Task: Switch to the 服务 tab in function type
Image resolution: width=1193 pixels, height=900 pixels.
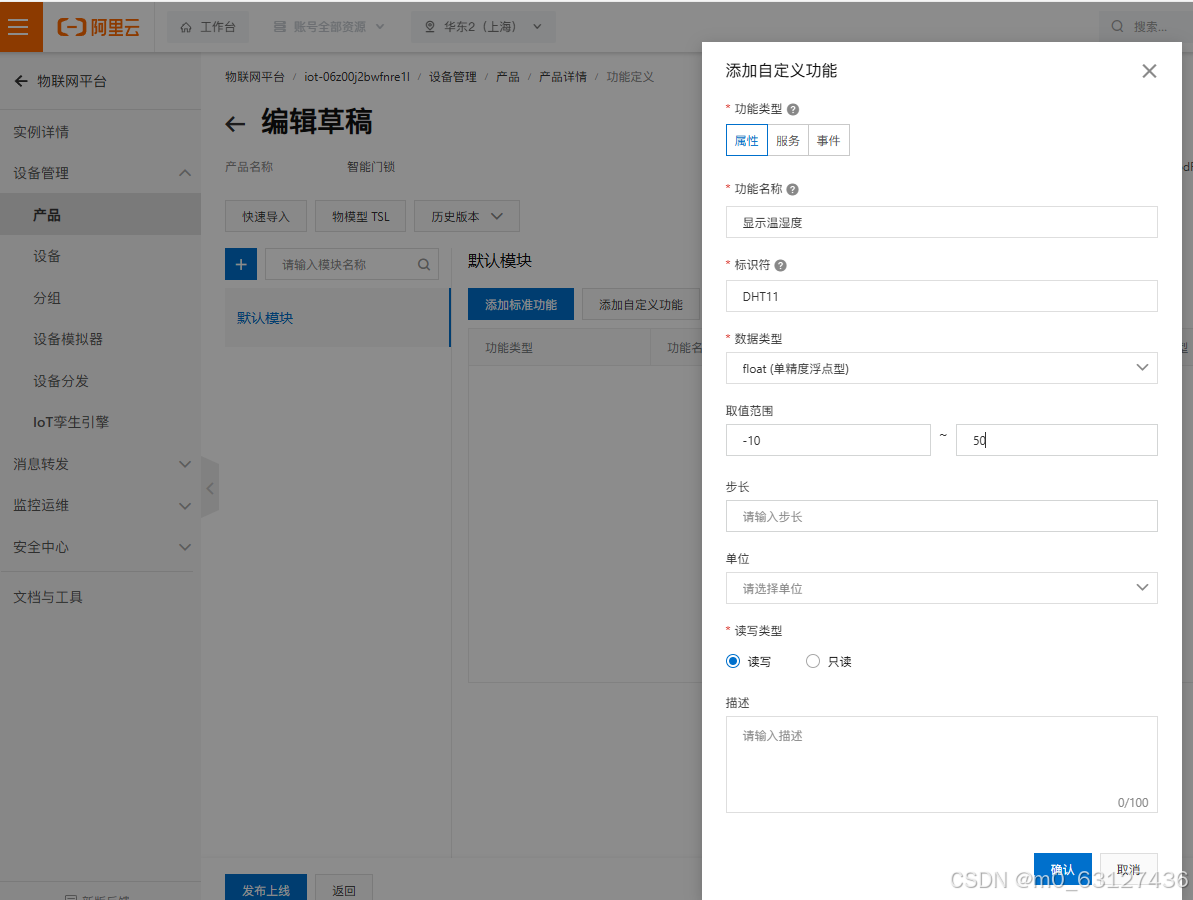Action: tap(787, 140)
